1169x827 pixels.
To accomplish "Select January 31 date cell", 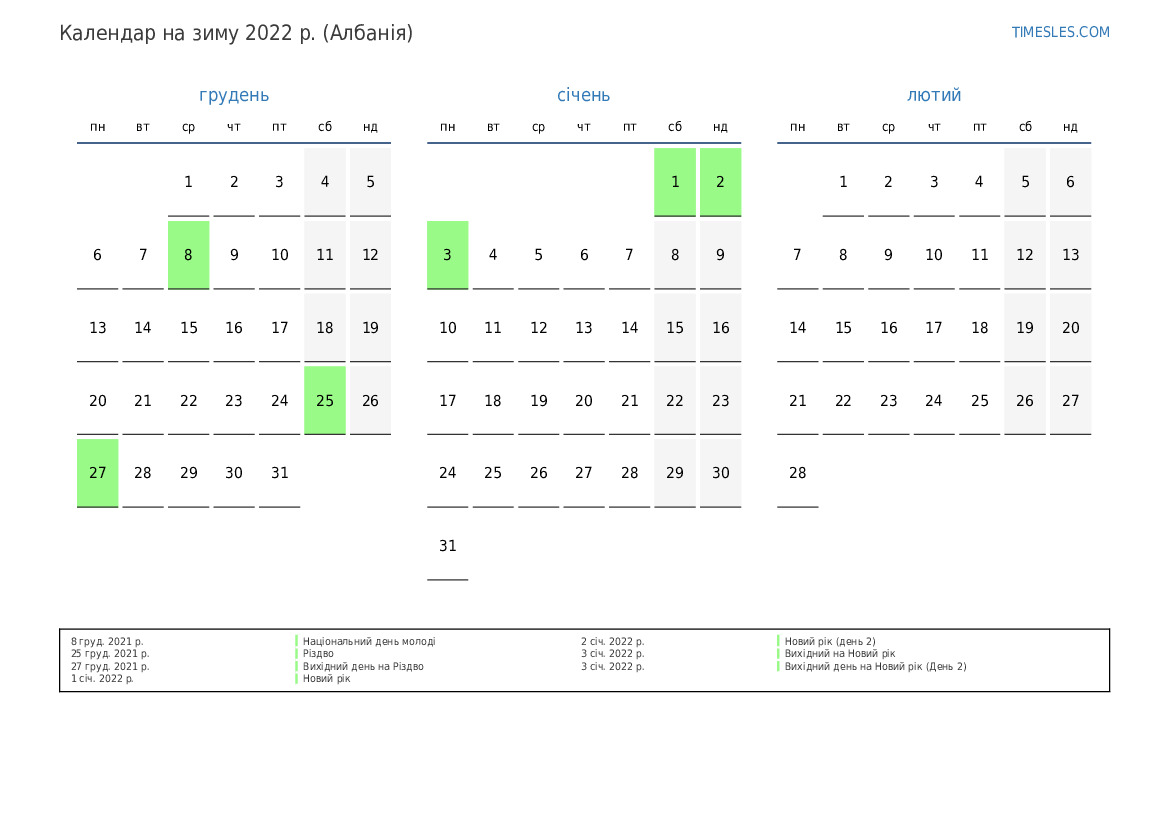I will (x=447, y=546).
